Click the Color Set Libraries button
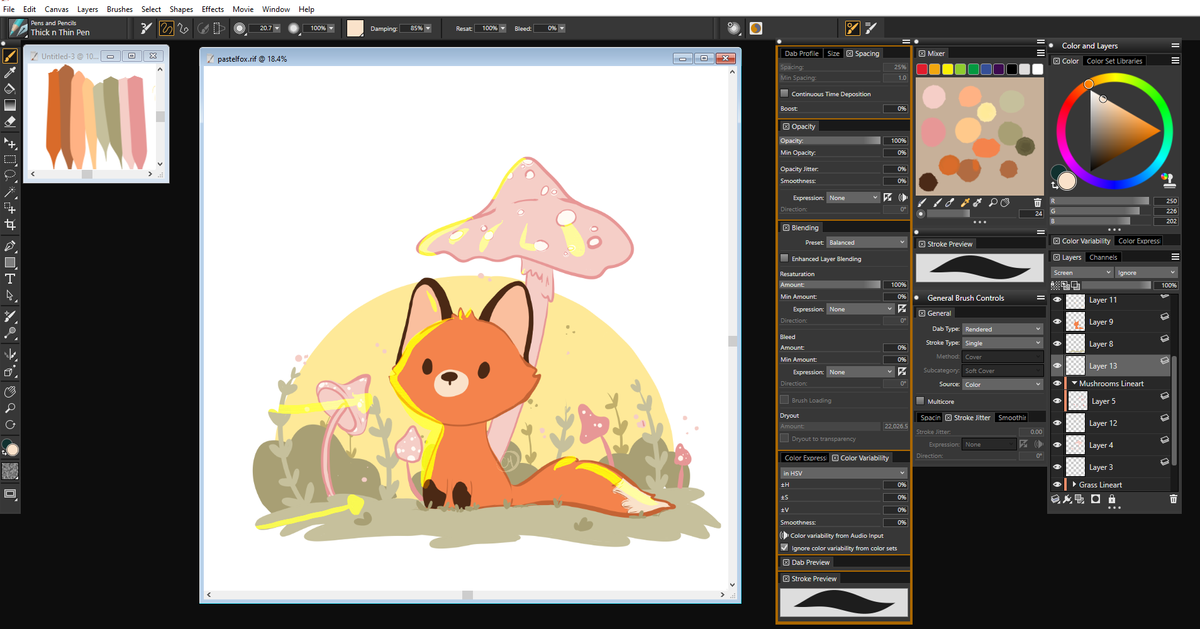The height and width of the screenshot is (629, 1200). 1113,60
